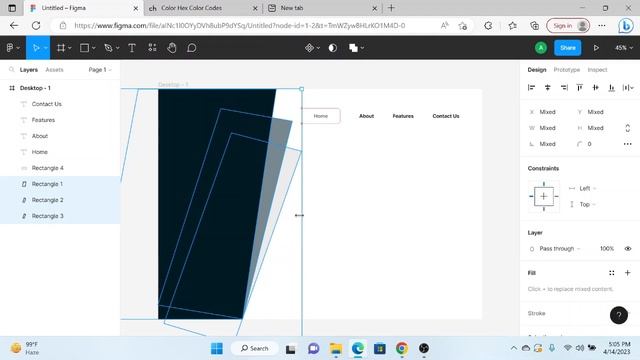The height and width of the screenshot is (360, 640).
Task: Switch to the Prototype tab
Action: click(x=567, y=70)
